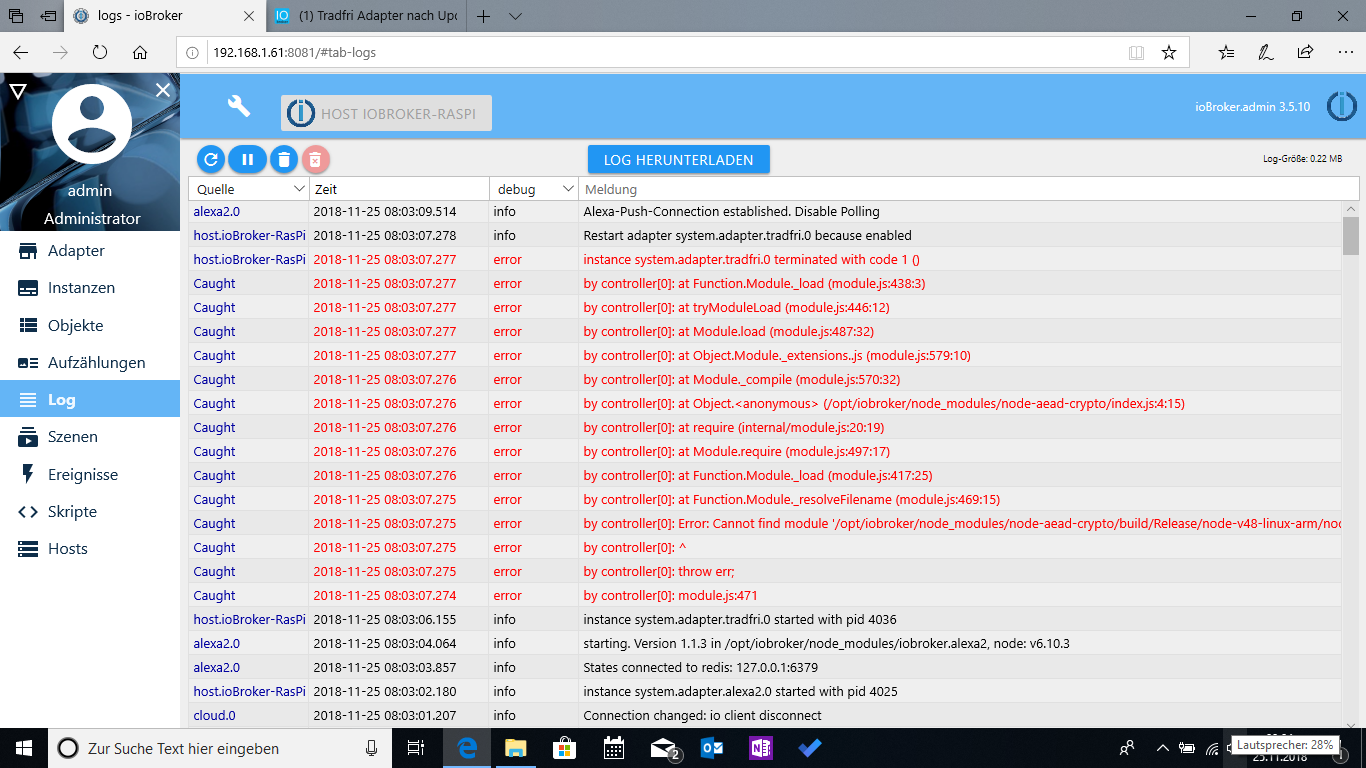Click the triangle icon above the admin avatar
The width and height of the screenshot is (1366, 768).
click(x=17, y=91)
